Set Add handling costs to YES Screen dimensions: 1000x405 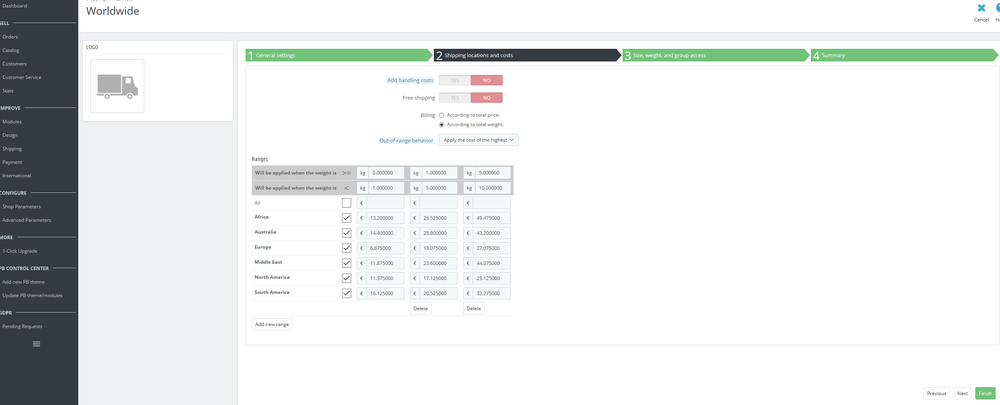click(455, 80)
